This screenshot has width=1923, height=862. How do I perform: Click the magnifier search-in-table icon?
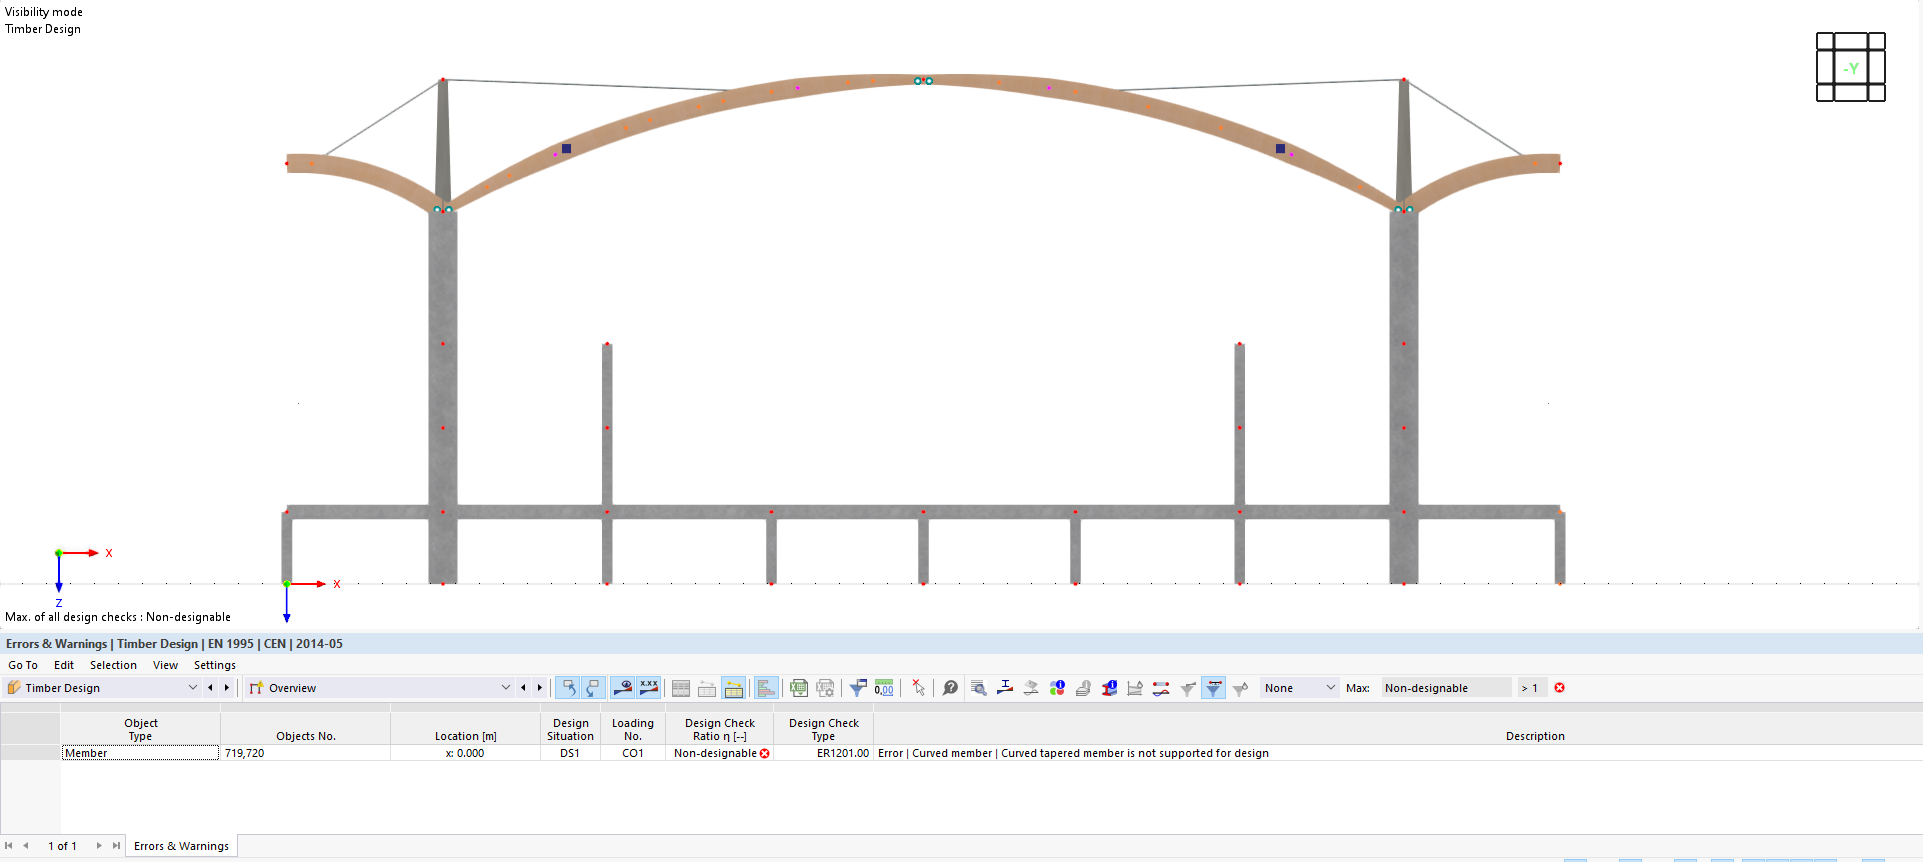pyautogui.click(x=979, y=688)
